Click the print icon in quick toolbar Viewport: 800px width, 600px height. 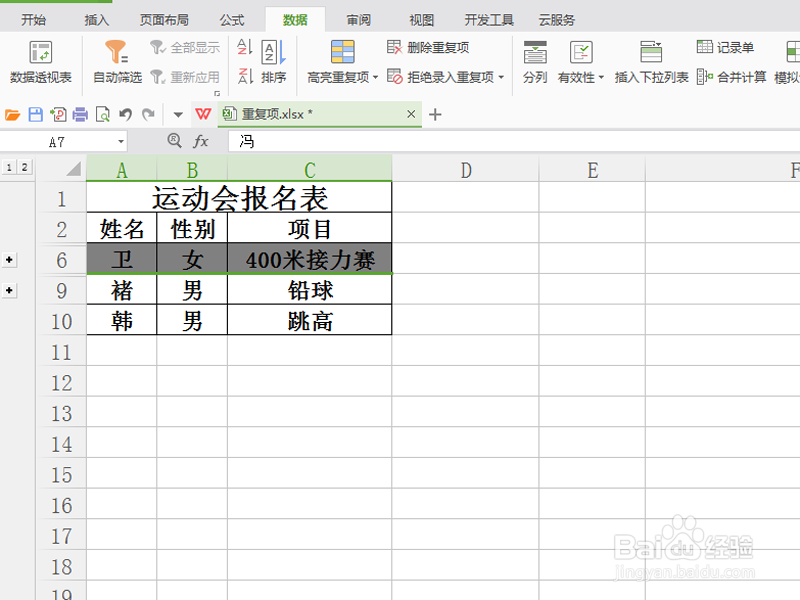[x=80, y=115]
